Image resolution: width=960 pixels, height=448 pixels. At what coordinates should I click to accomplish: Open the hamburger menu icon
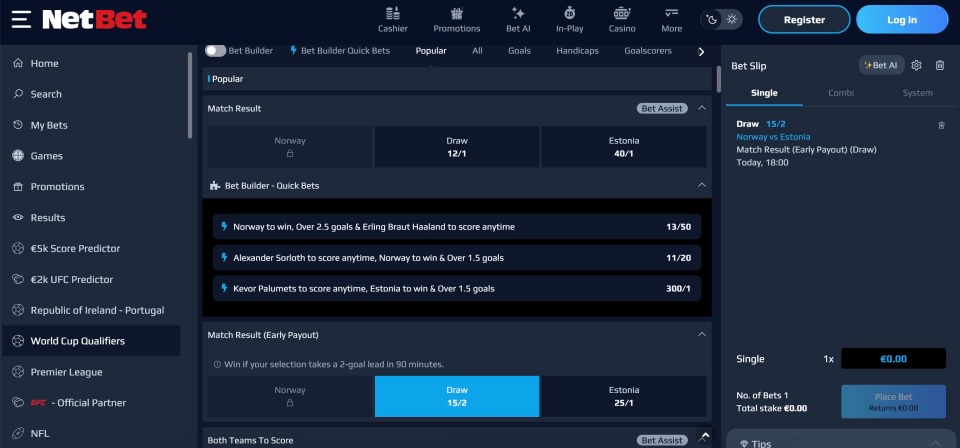(21, 19)
